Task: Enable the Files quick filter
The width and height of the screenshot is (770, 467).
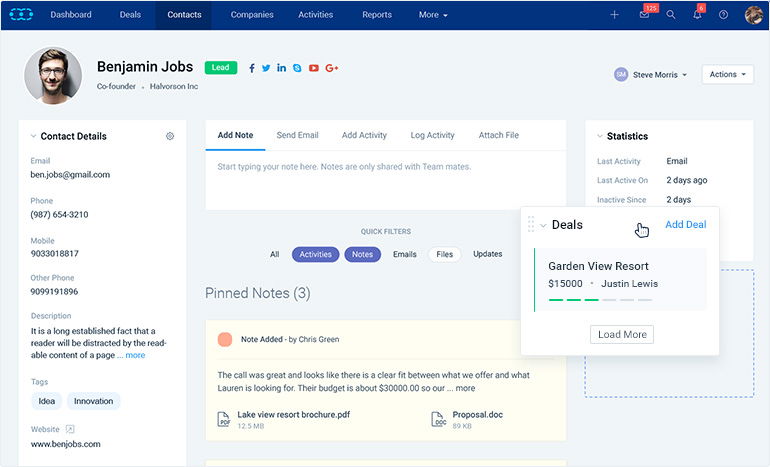Action: point(444,254)
